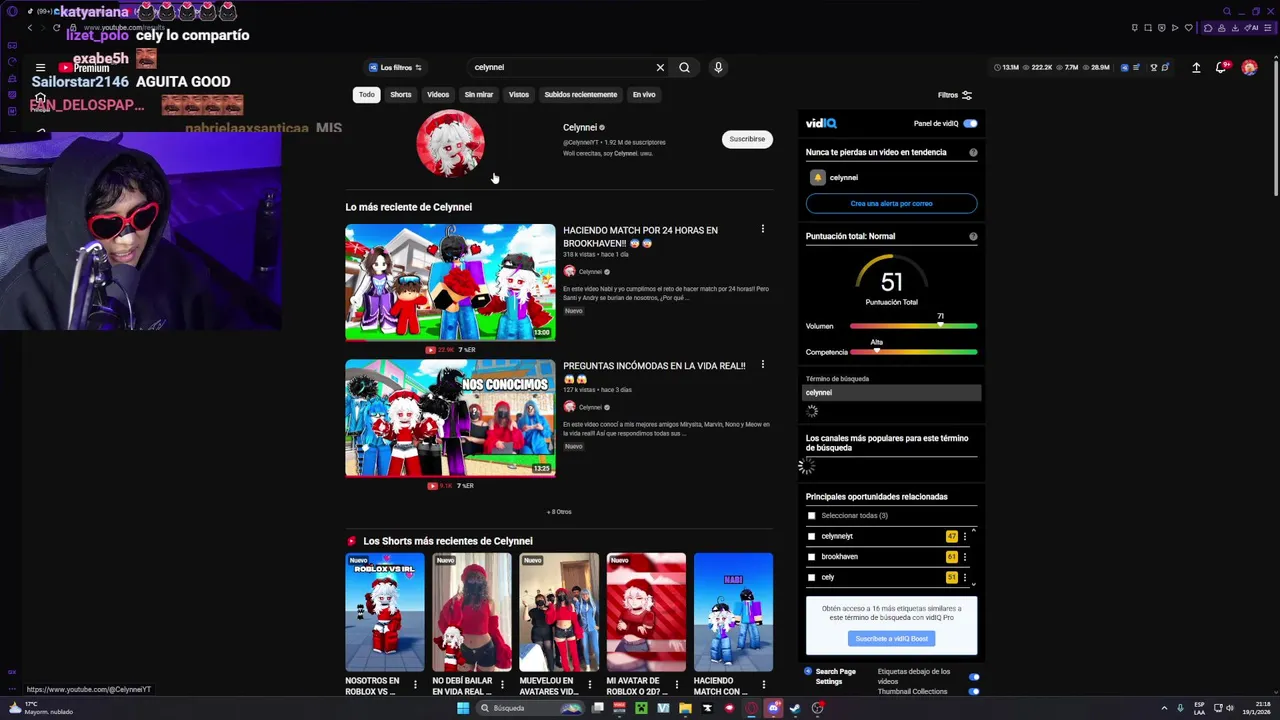Expand the Filtros dropdown
This screenshot has height=720, width=1280.
(955, 95)
